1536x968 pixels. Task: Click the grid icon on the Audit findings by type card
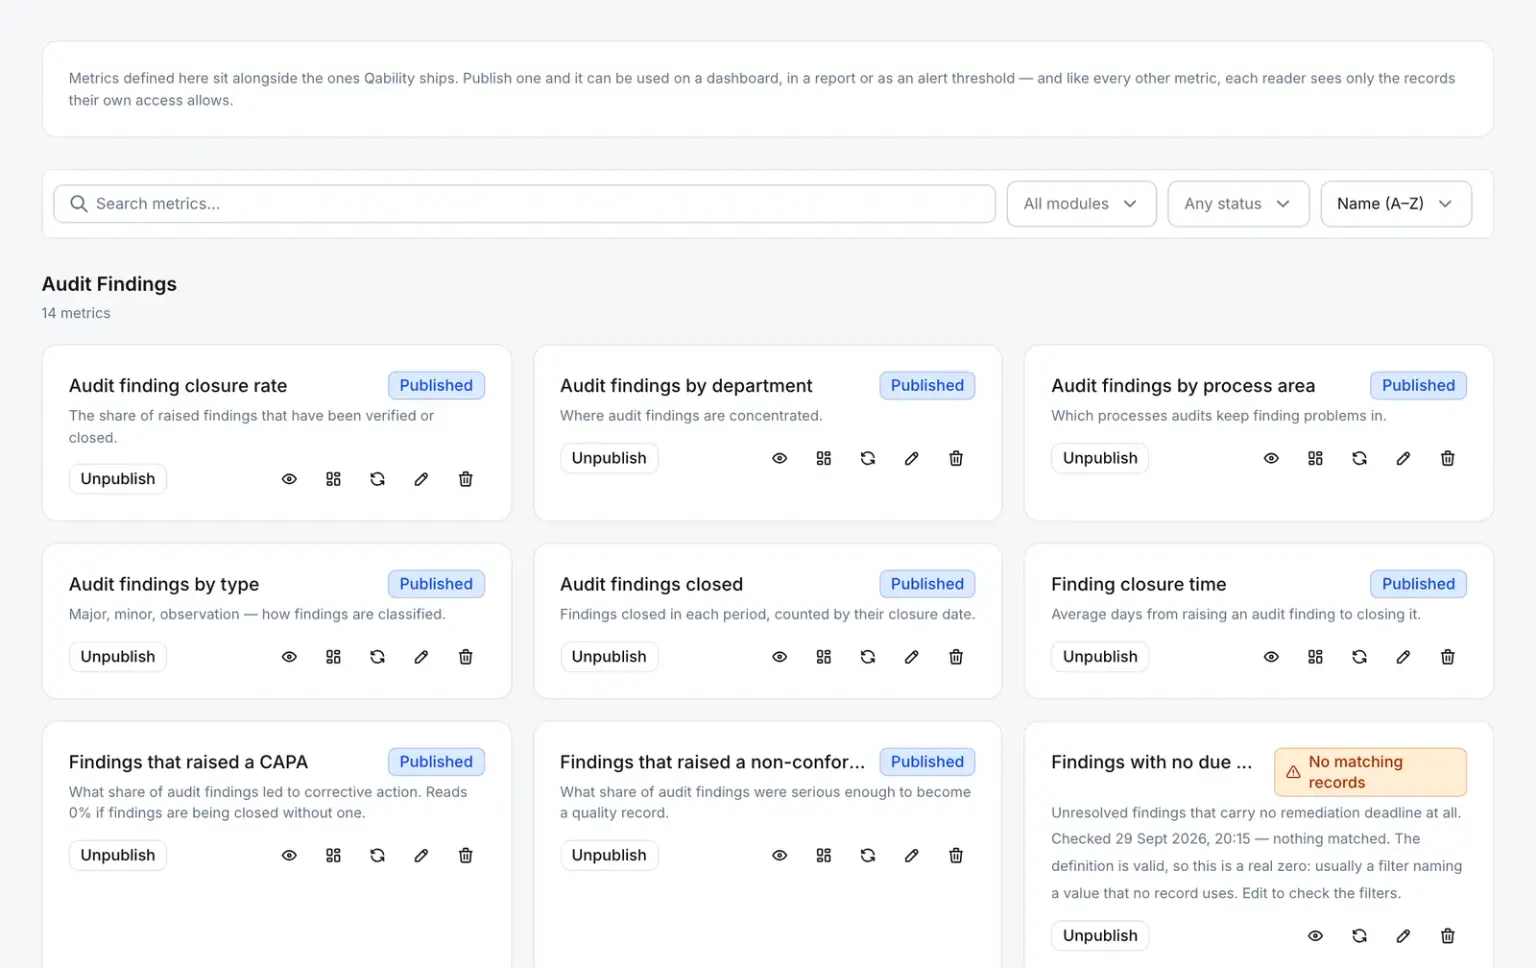[333, 657]
